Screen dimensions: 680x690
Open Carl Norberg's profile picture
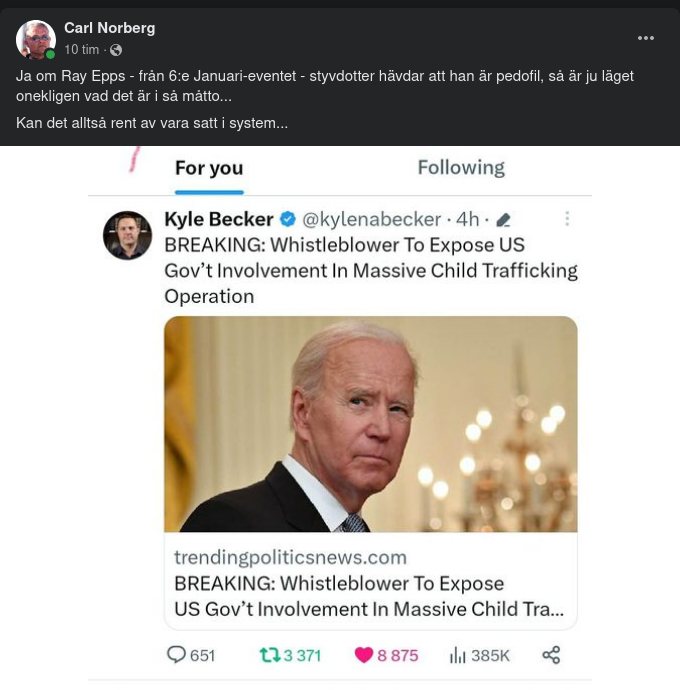tap(36, 39)
